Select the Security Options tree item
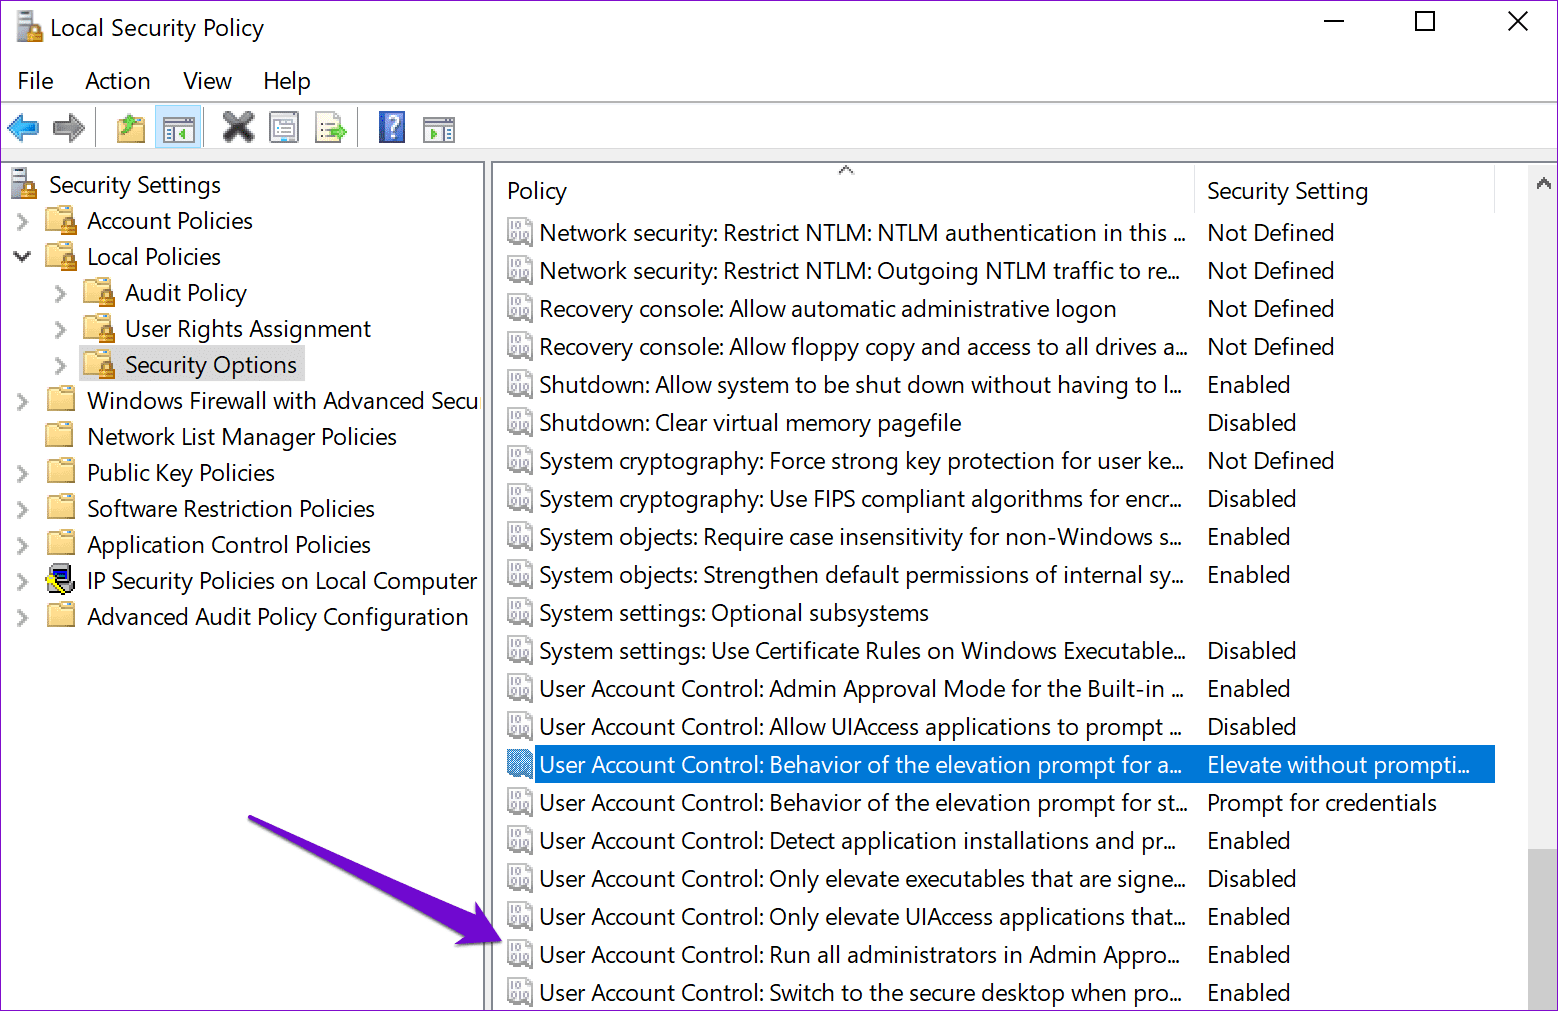This screenshot has height=1011, width=1558. [210, 364]
